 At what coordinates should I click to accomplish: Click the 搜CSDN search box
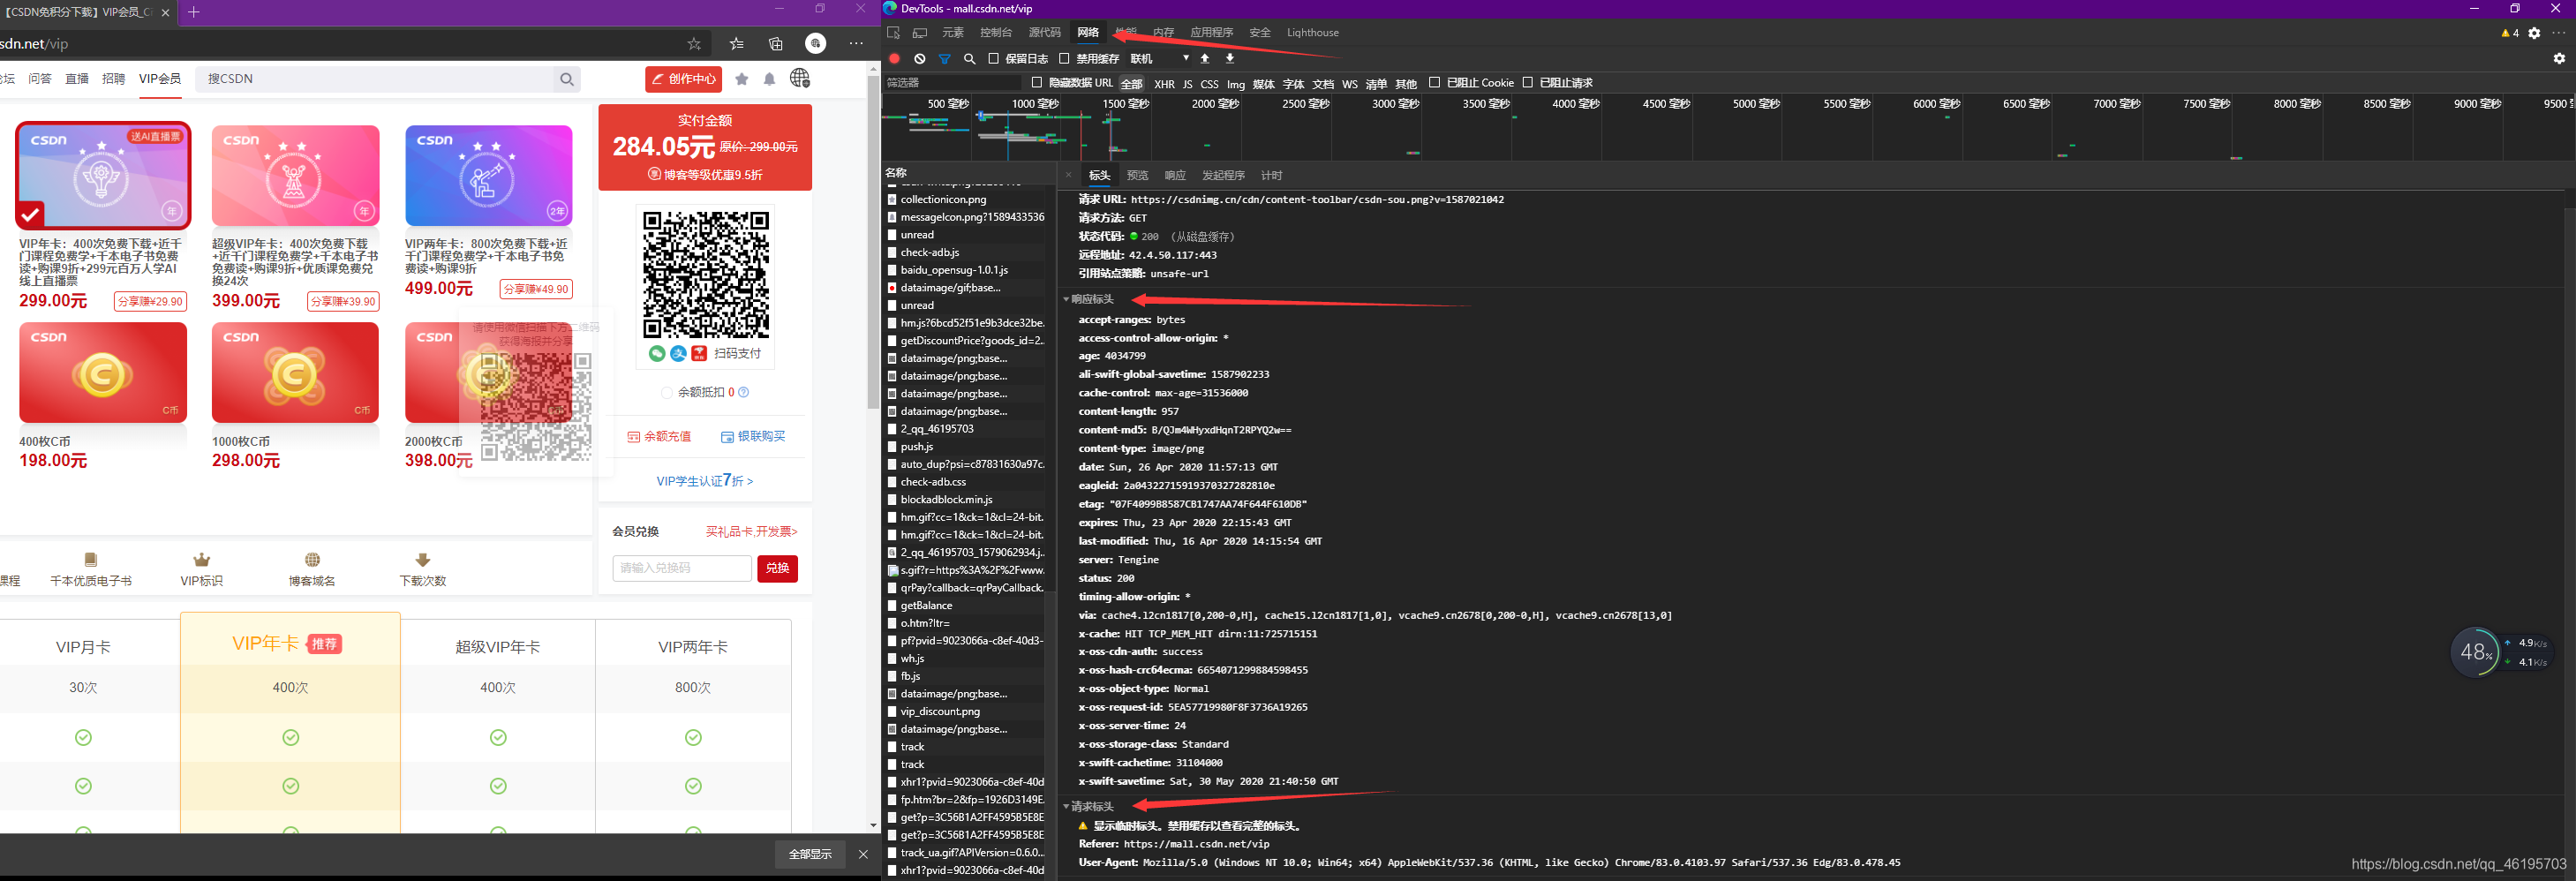click(x=375, y=79)
